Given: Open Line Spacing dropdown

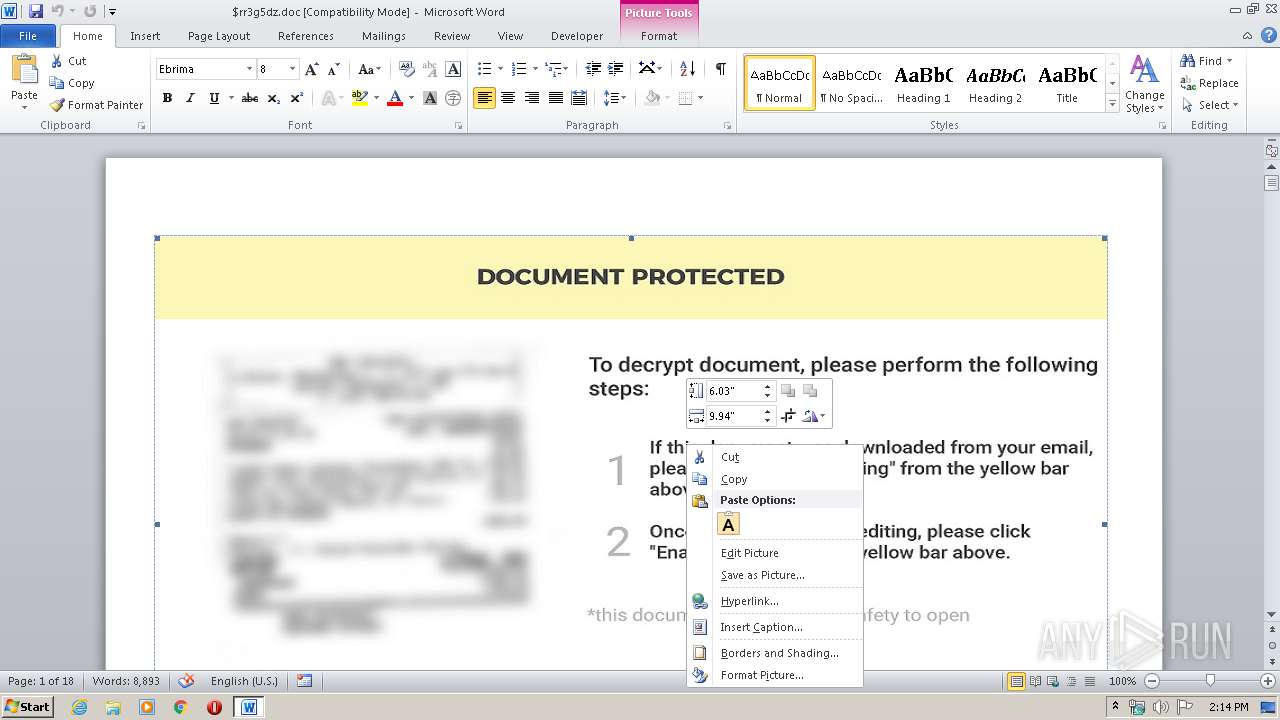Looking at the screenshot, I should (x=615, y=98).
